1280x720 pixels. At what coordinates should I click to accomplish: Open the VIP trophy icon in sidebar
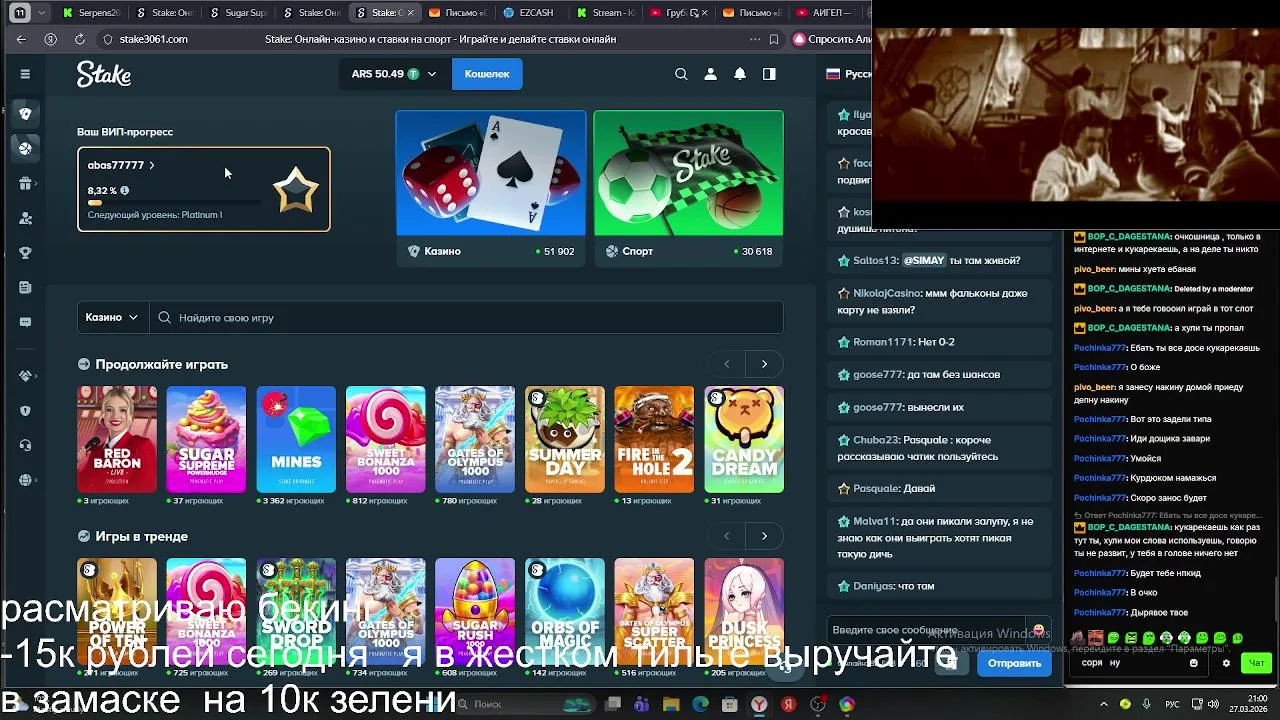click(x=25, y=253)
